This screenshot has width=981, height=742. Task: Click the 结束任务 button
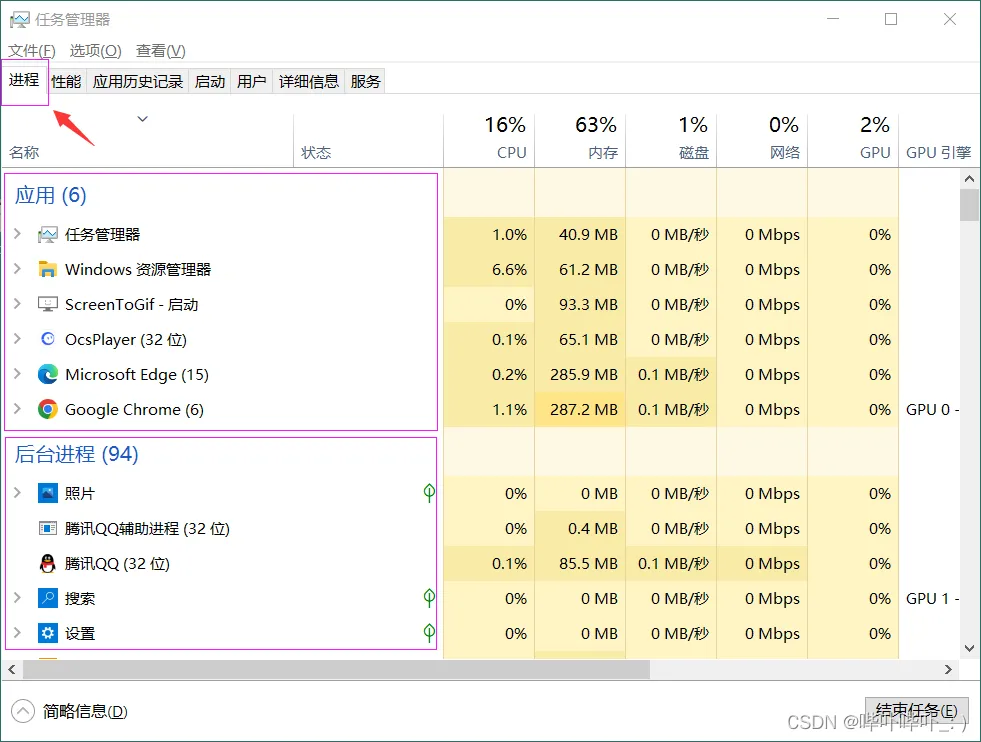tap(917, 711)
